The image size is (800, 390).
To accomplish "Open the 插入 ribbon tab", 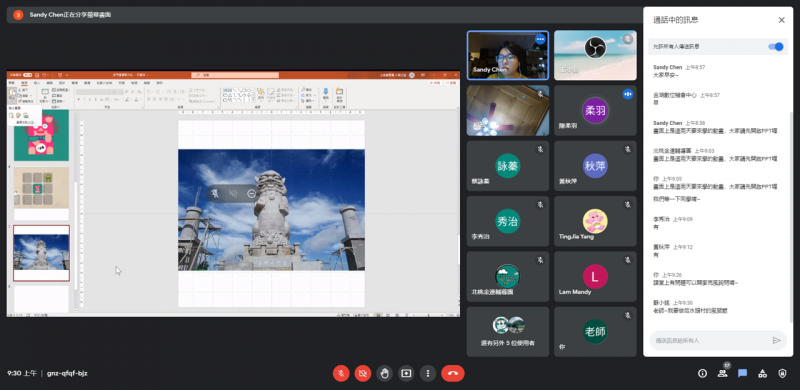I will pos(37,83).
